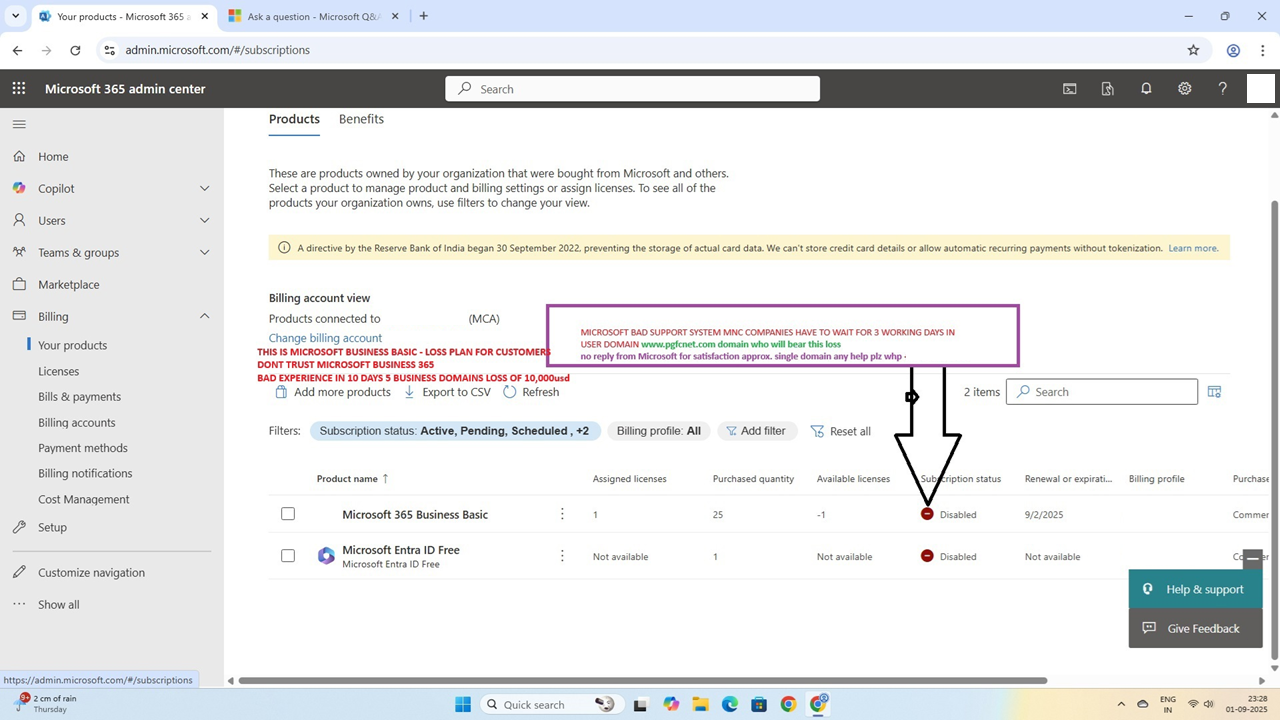View site information icon in address bar
Viewport: 1280px width, 720px height.
pyautogui.click(x=109, y=50)
